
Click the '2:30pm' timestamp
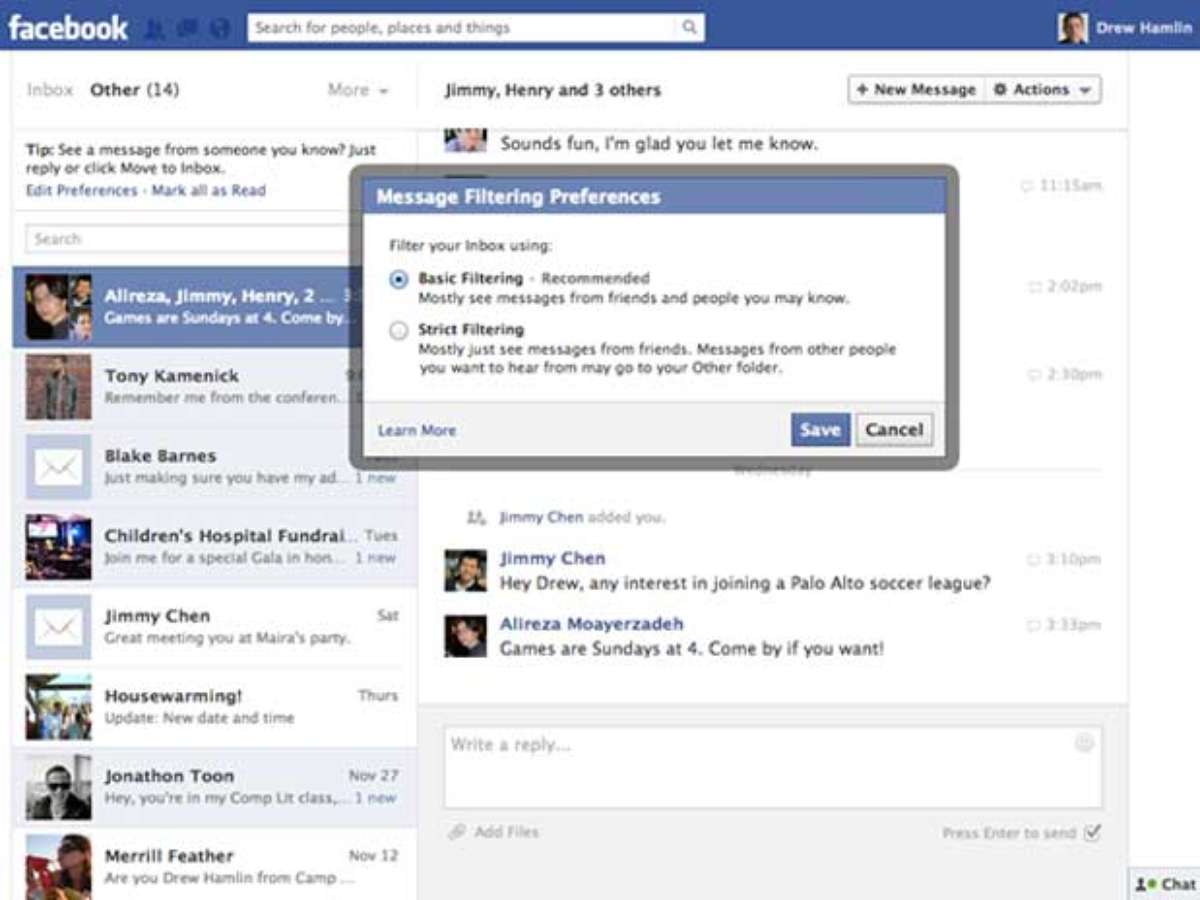click(x=1074, y=375)
